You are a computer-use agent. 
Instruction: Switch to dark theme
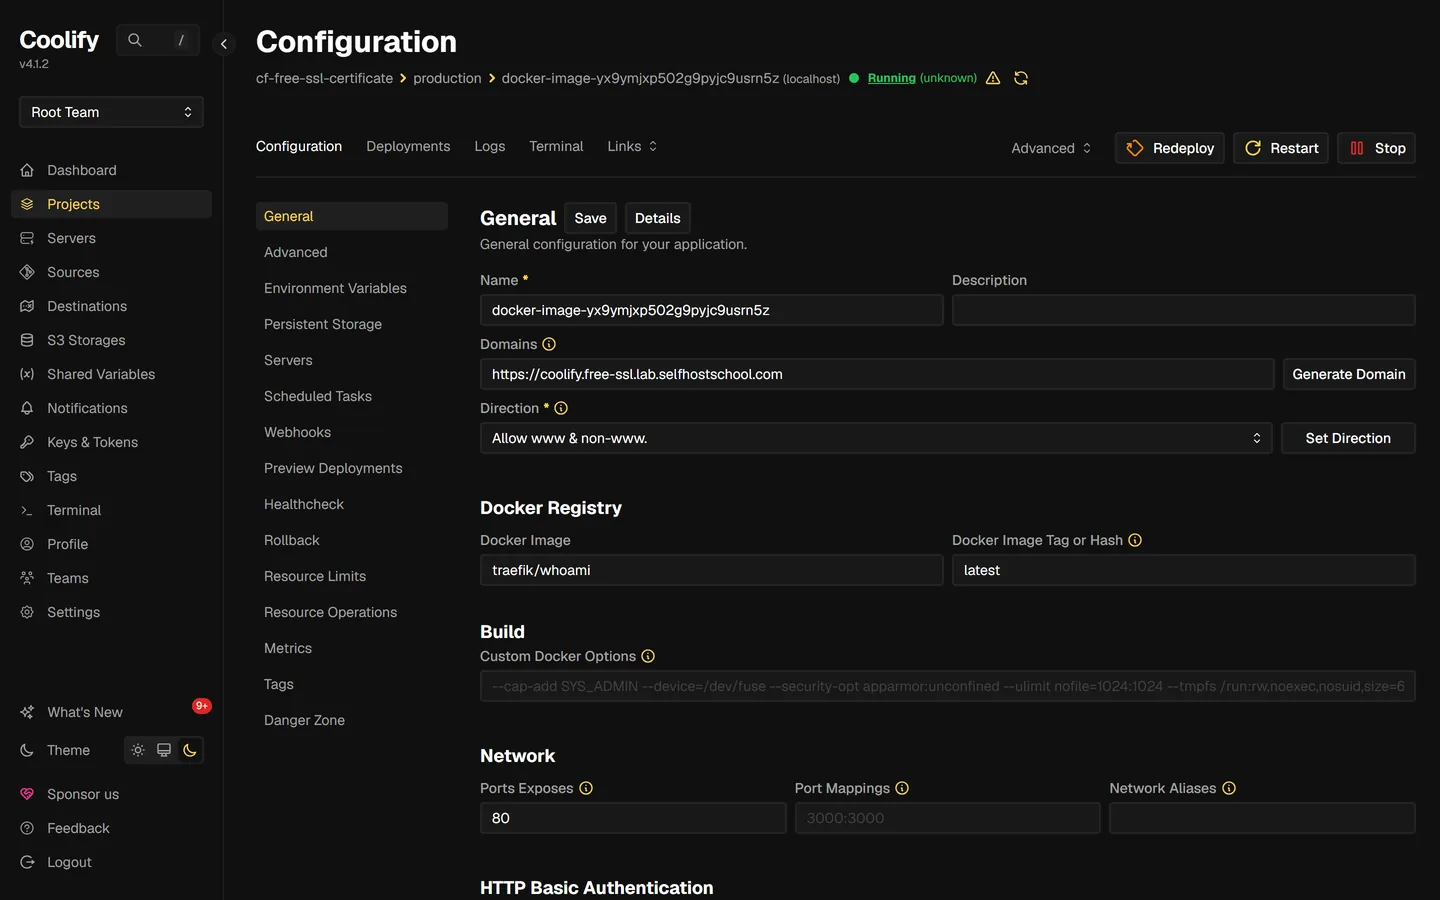click(x=190, y=750)
